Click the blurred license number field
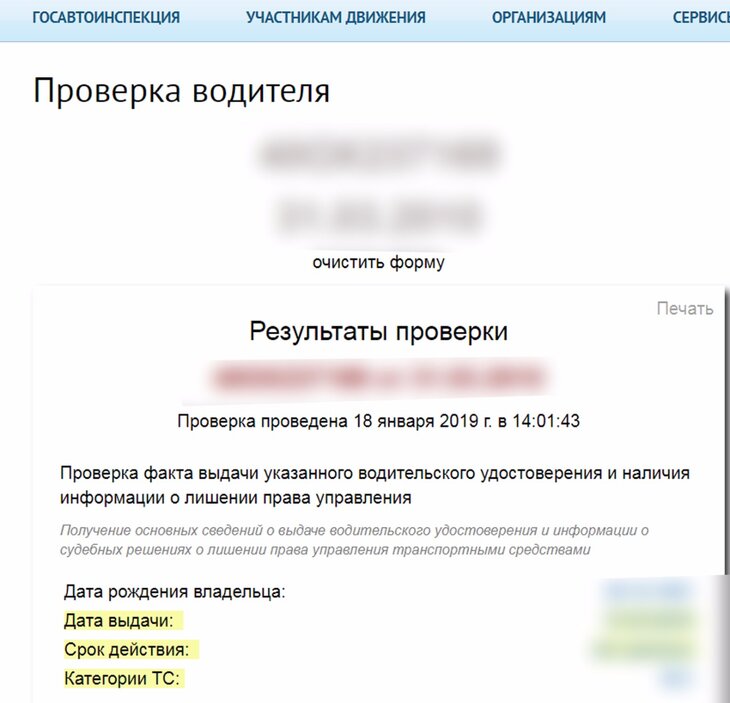Viewport: 730px width, 703px height. (x=378, y=155)
